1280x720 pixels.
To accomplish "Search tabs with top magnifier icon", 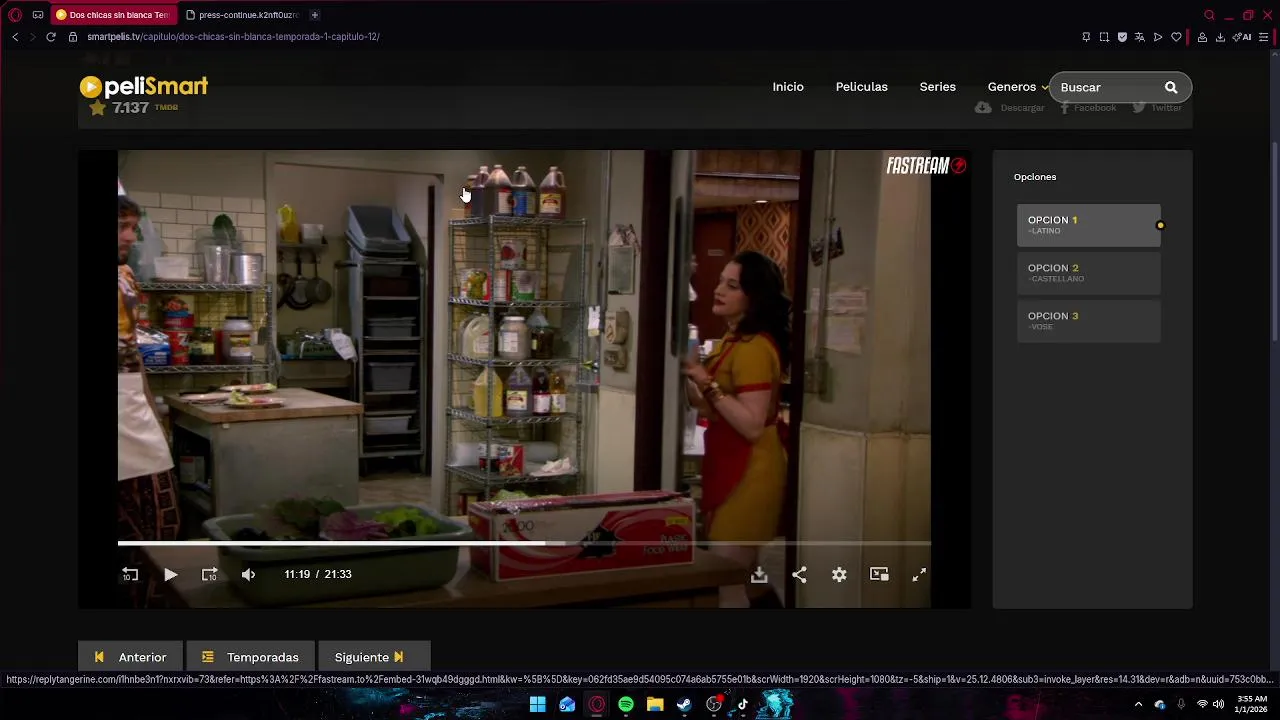I will [1209, 15].
